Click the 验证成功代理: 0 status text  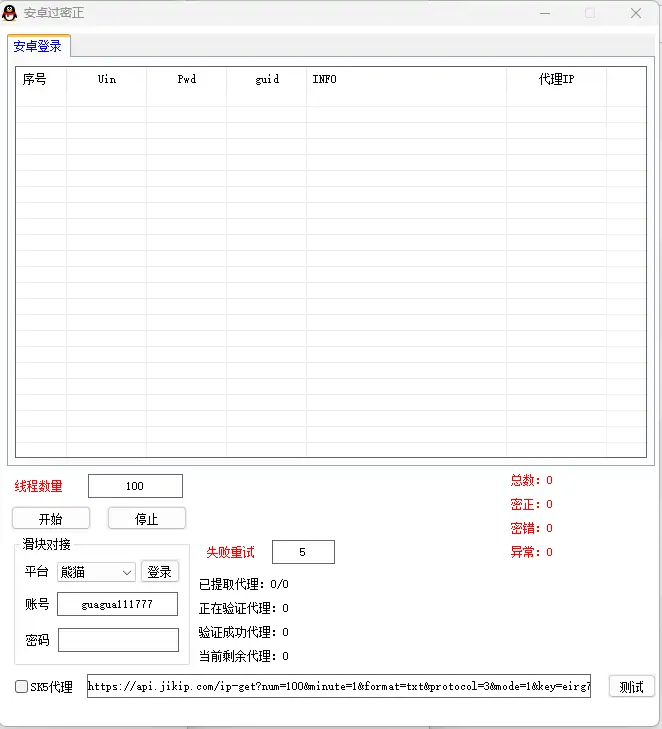pyautogui.click(x=244, y=632)
